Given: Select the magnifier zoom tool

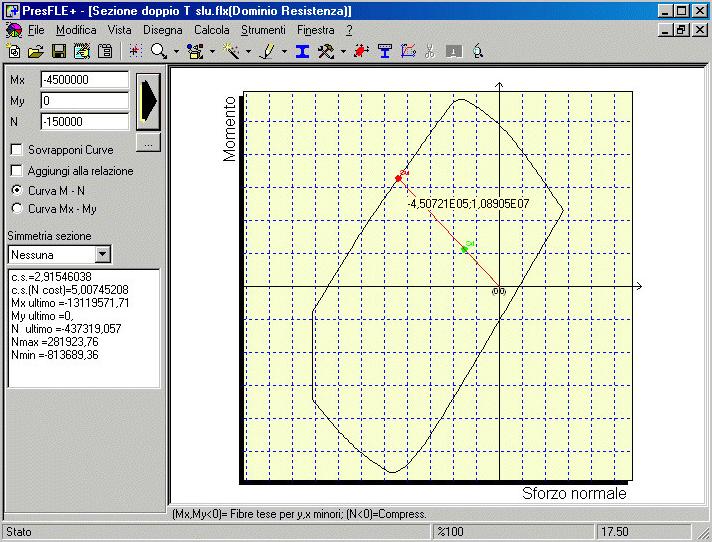Looking at the screenshot, I should click(x=158, y=51).
